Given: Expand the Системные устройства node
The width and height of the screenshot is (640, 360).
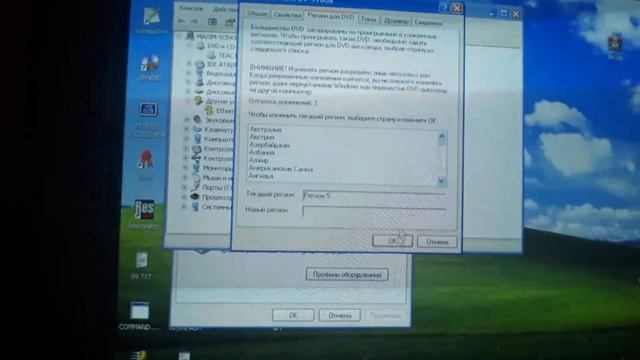Looking at the screenshot, I should pyautogui.click(x=184, y=207).
